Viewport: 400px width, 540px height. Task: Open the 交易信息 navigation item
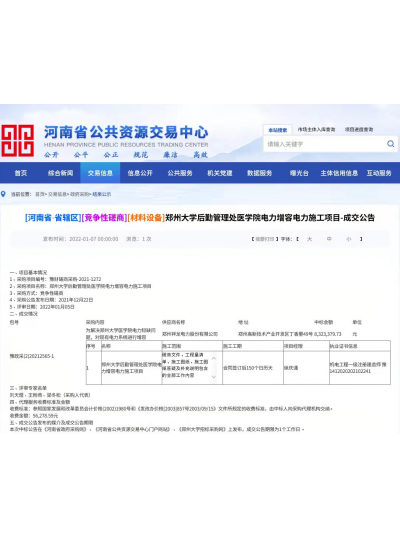pos(100,173)
